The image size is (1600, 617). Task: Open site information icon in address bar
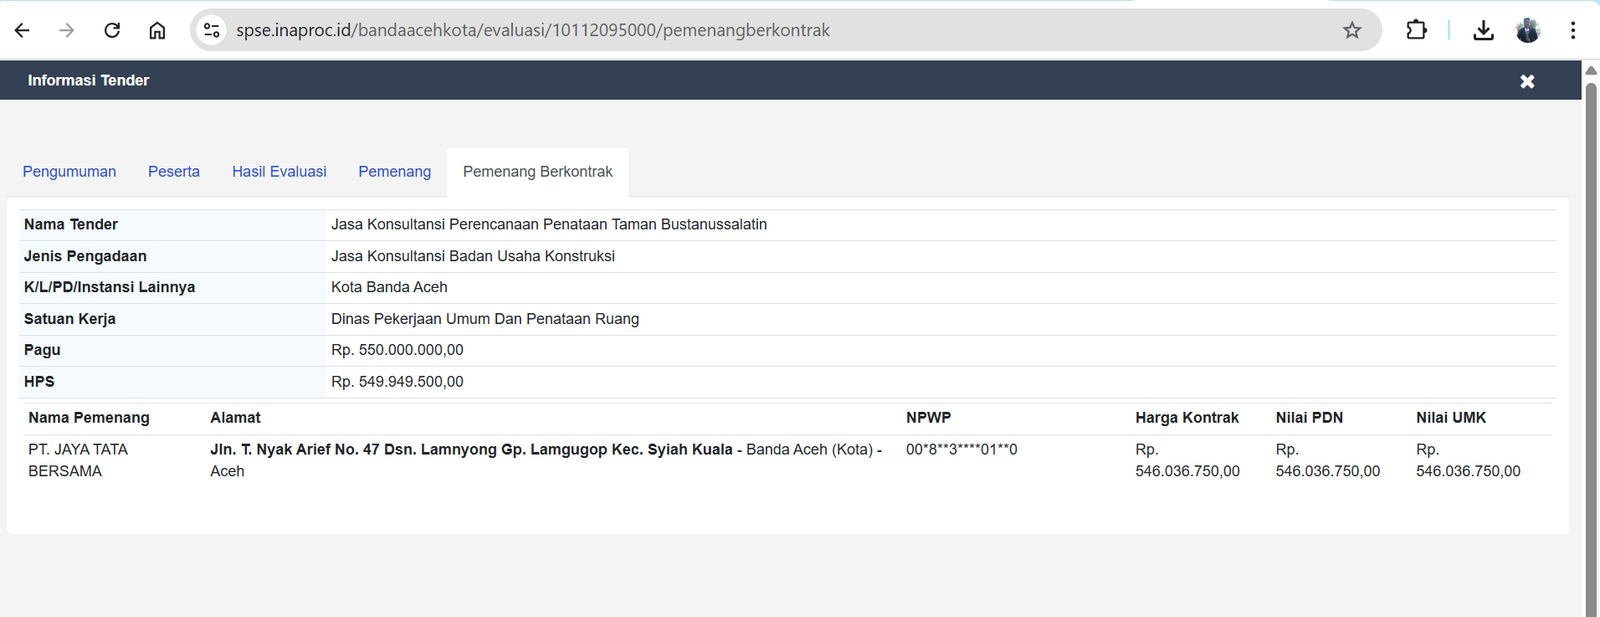[212, 31]
